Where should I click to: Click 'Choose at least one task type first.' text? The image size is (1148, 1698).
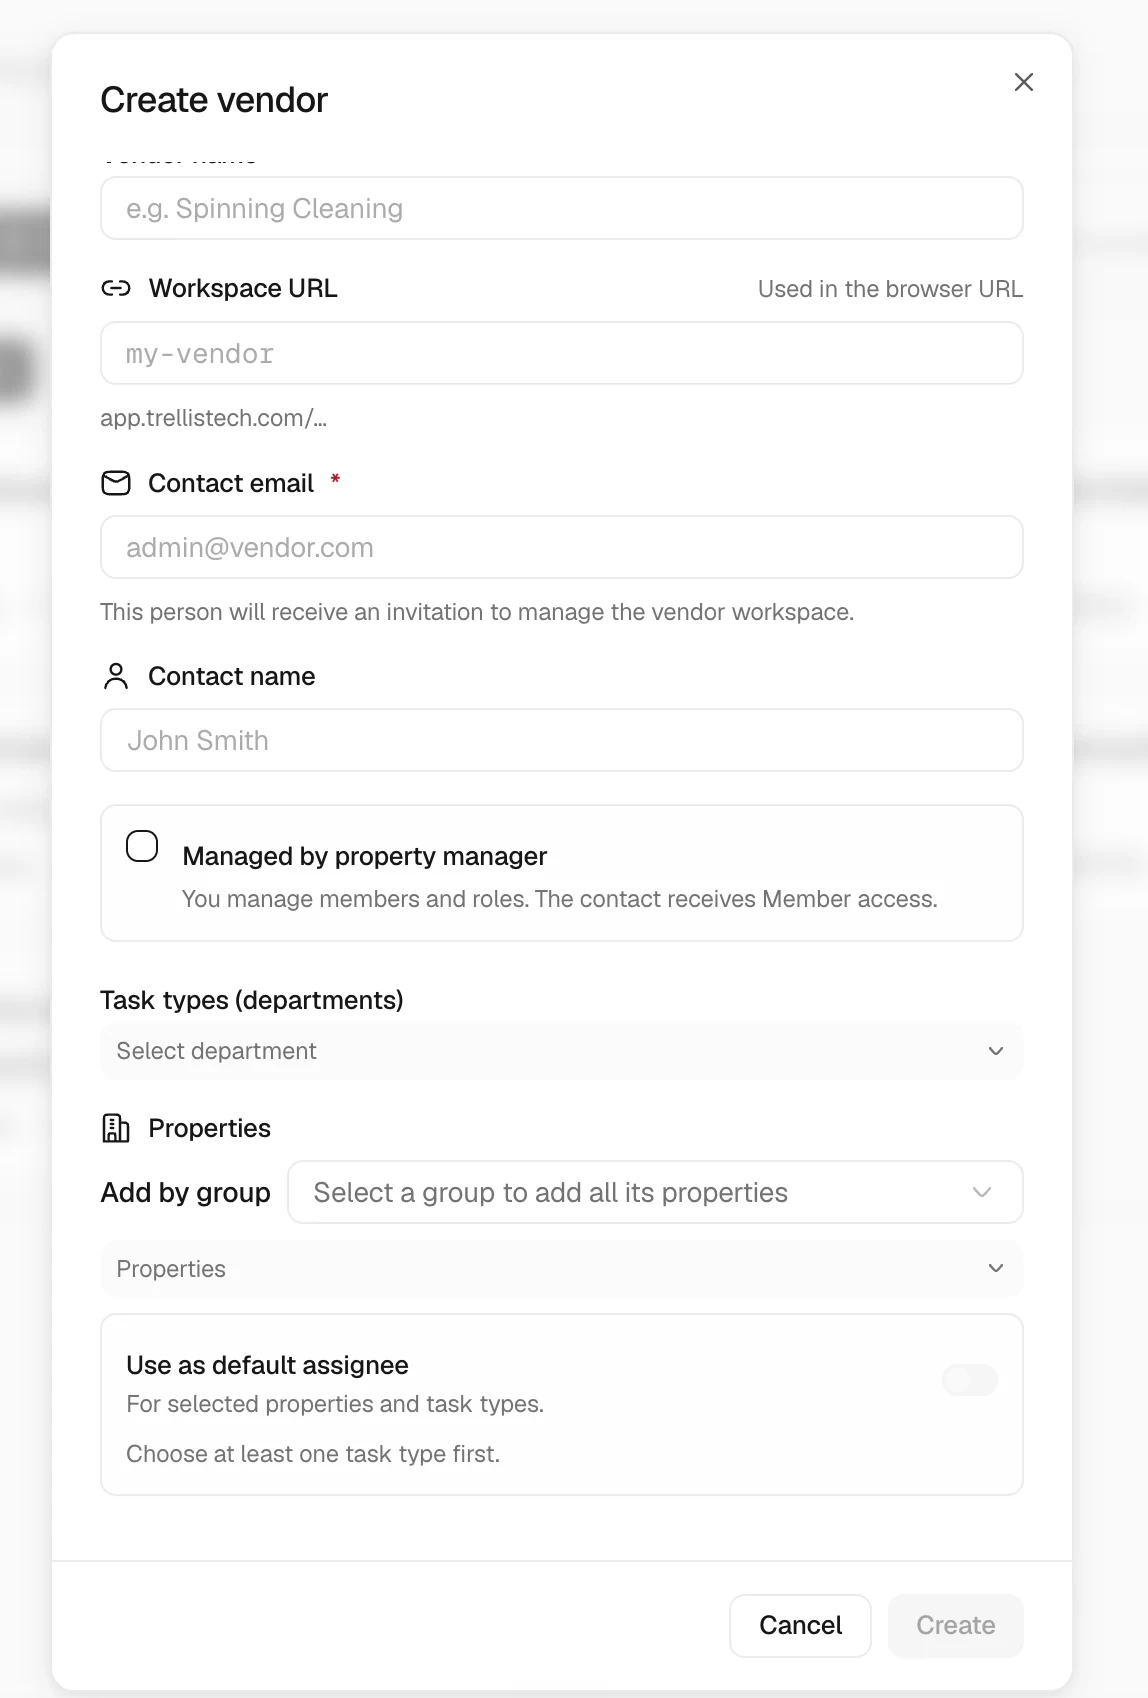tap(313, 1454)
